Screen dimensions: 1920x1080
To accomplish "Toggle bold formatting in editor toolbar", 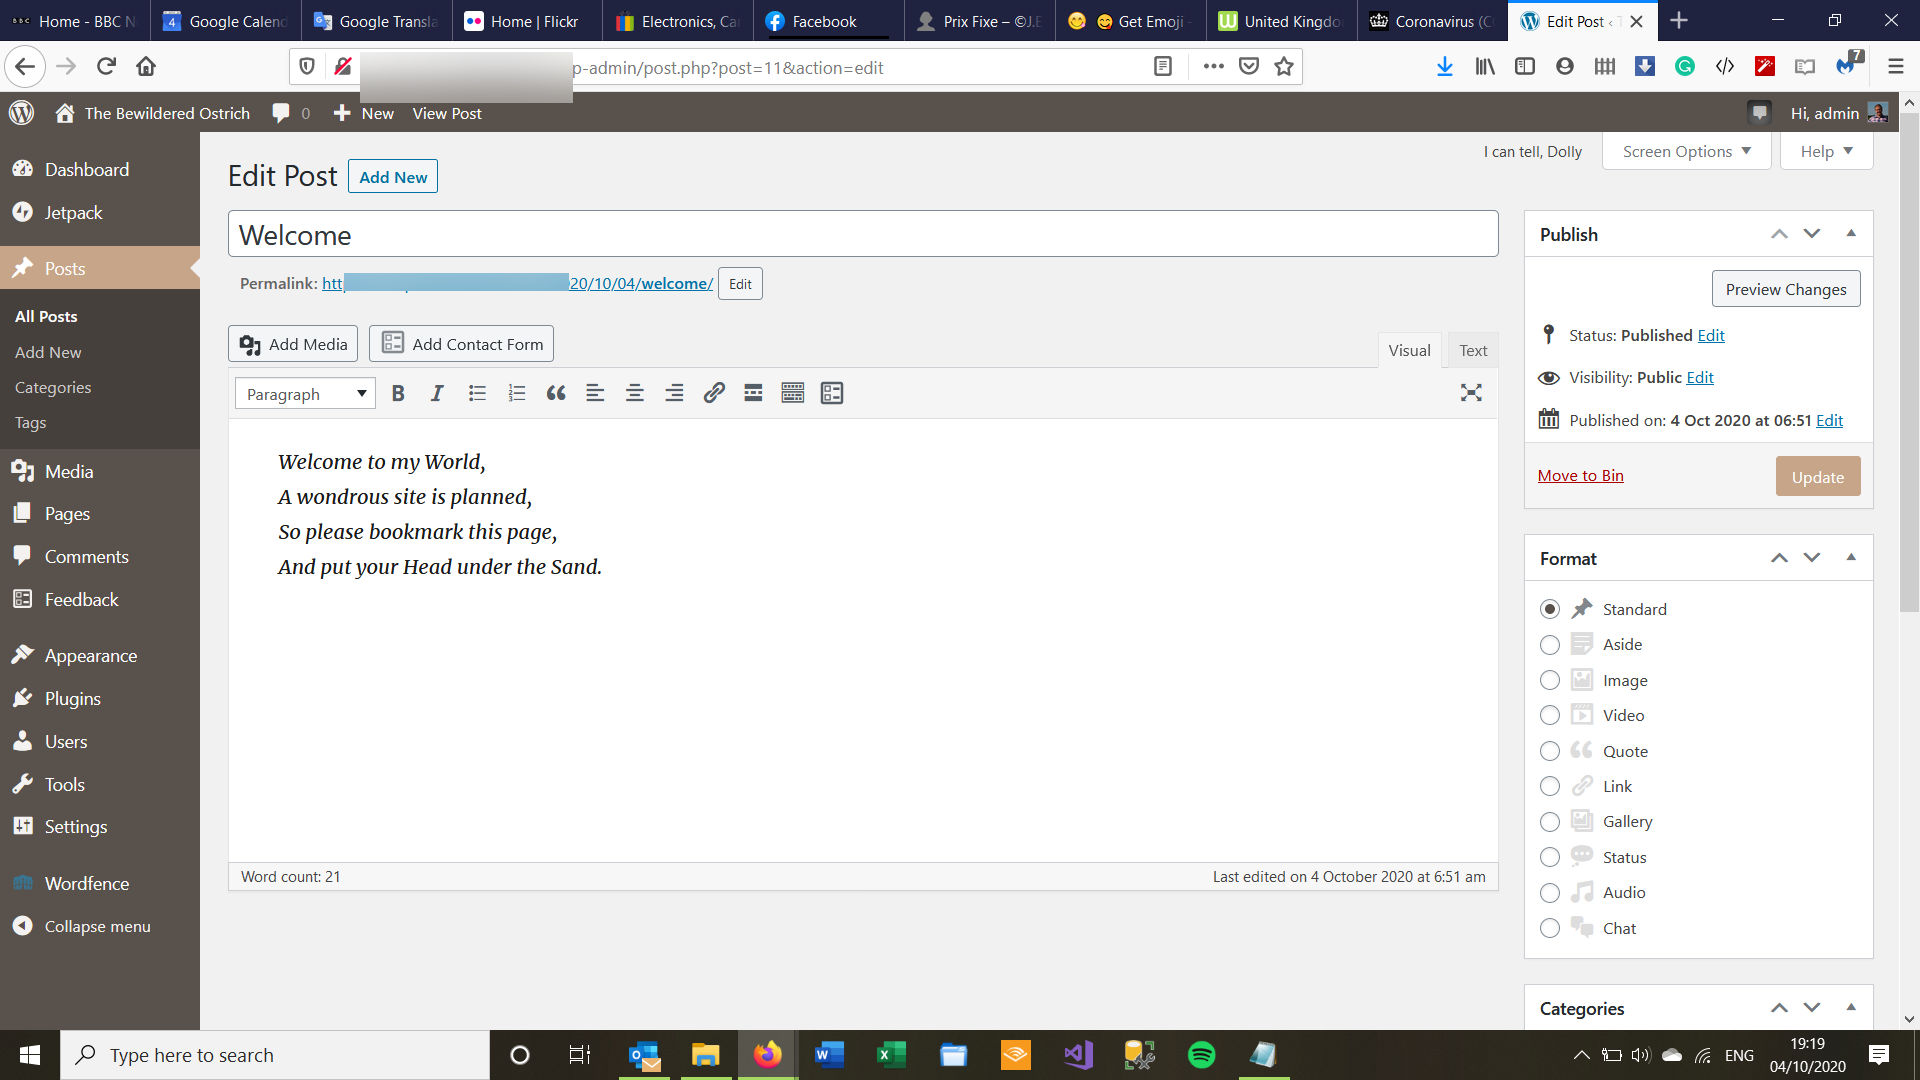I will [398, 393].
